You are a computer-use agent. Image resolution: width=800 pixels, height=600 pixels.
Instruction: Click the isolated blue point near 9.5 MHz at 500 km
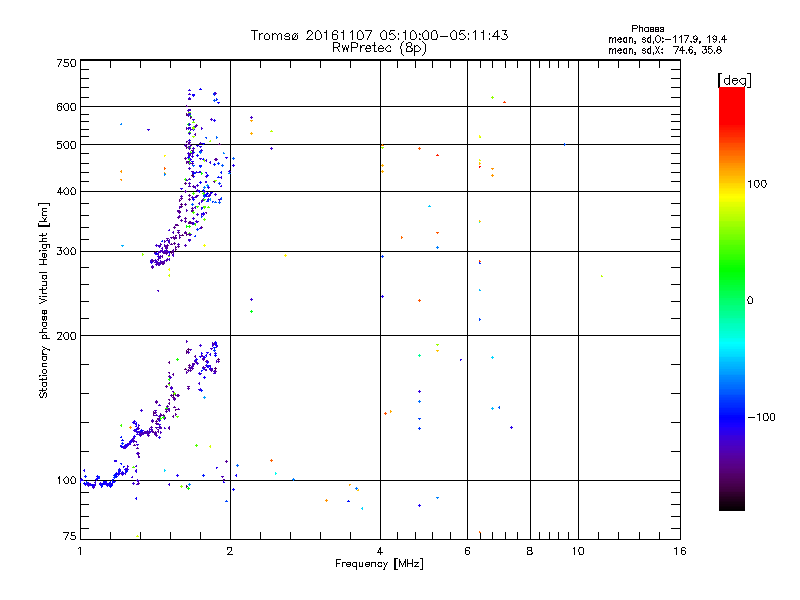tap(564, 144)
